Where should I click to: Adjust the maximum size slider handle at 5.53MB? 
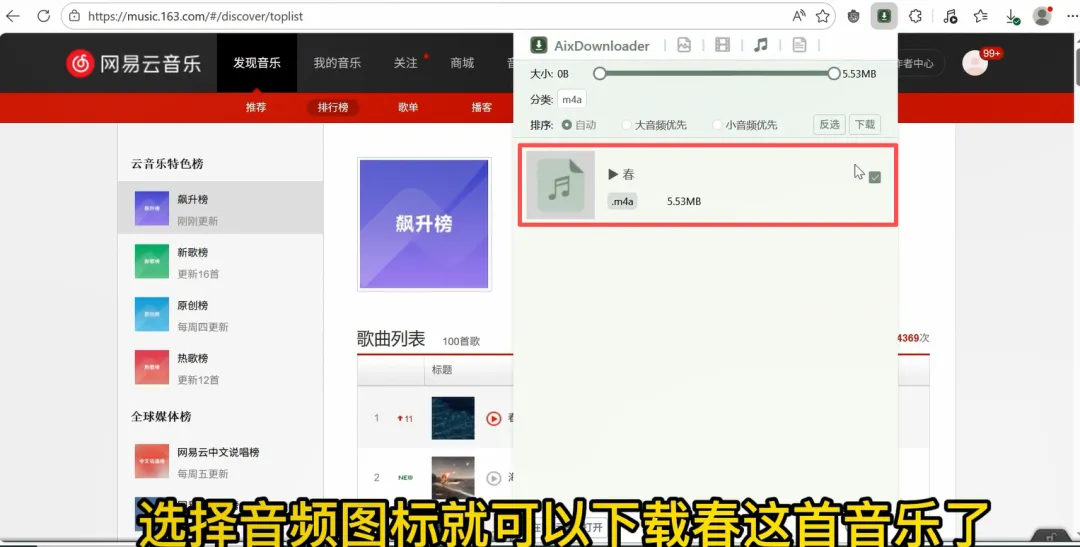point(834,73)
